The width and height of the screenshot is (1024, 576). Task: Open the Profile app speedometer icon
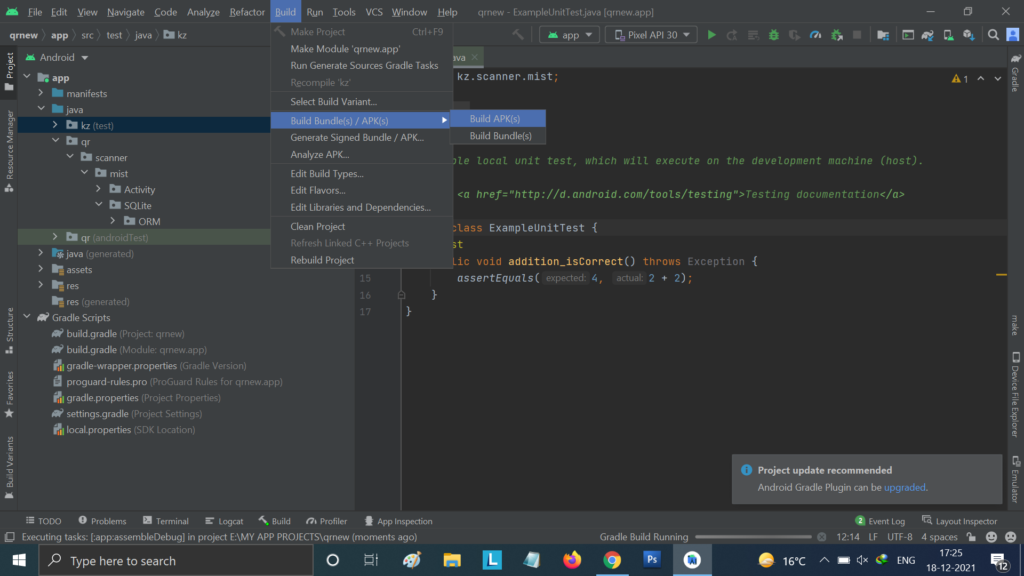(x=816, y=35)
